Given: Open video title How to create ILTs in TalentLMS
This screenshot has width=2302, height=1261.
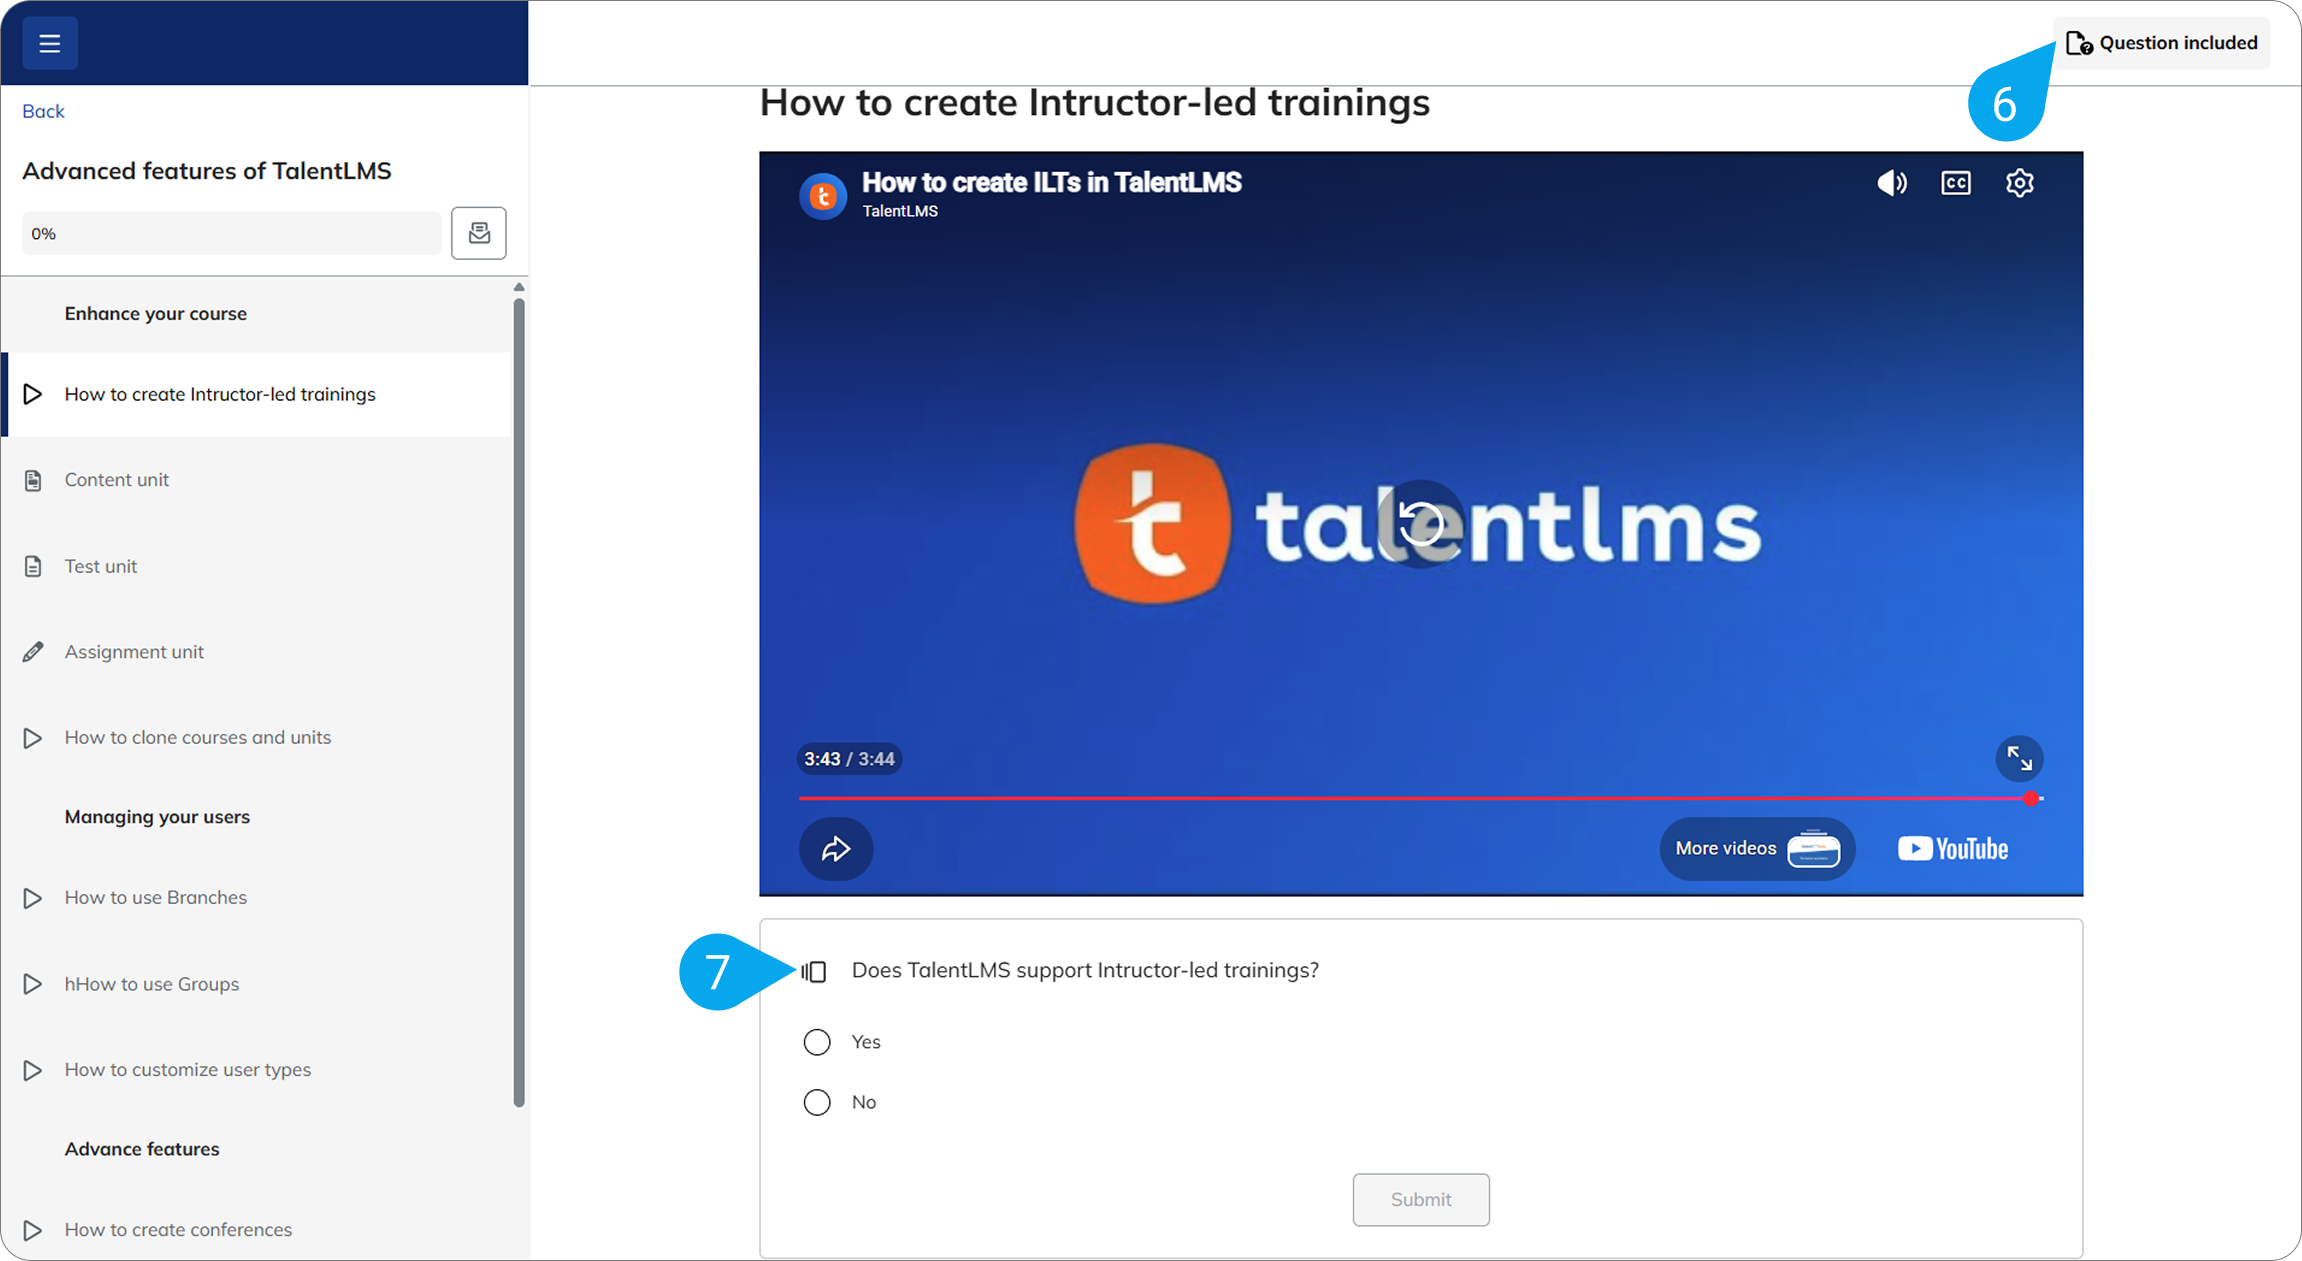Looking at the screenshot, I should (1051, 182).
